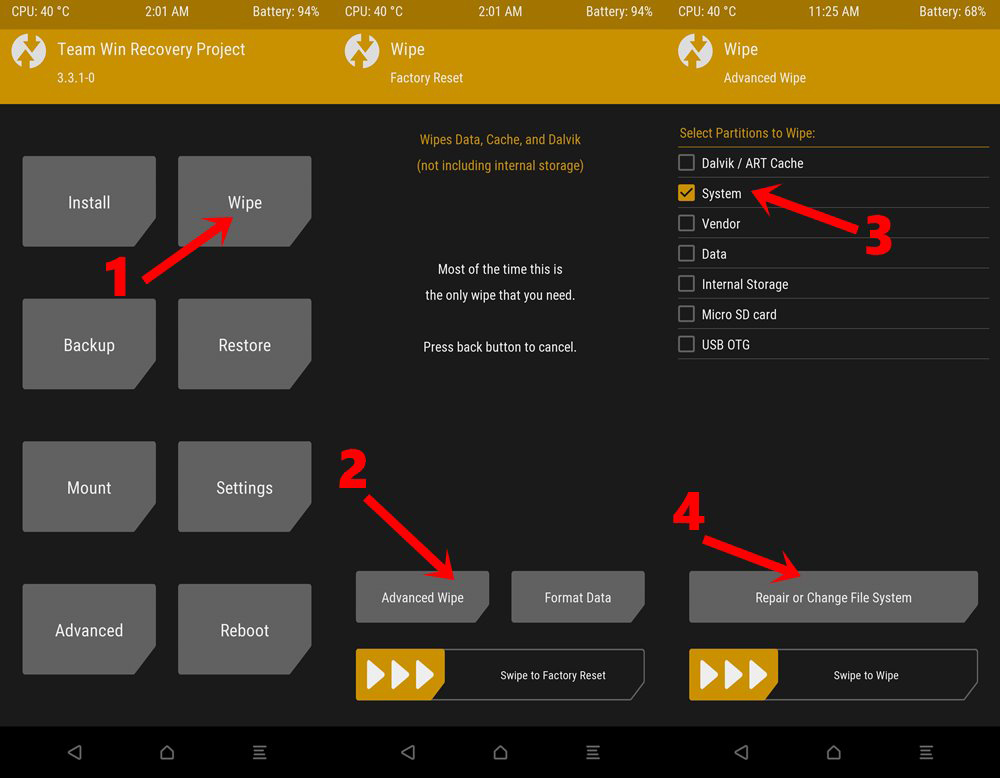Tap the 'Swipe to Wipe' label

[x=866, y=675]
